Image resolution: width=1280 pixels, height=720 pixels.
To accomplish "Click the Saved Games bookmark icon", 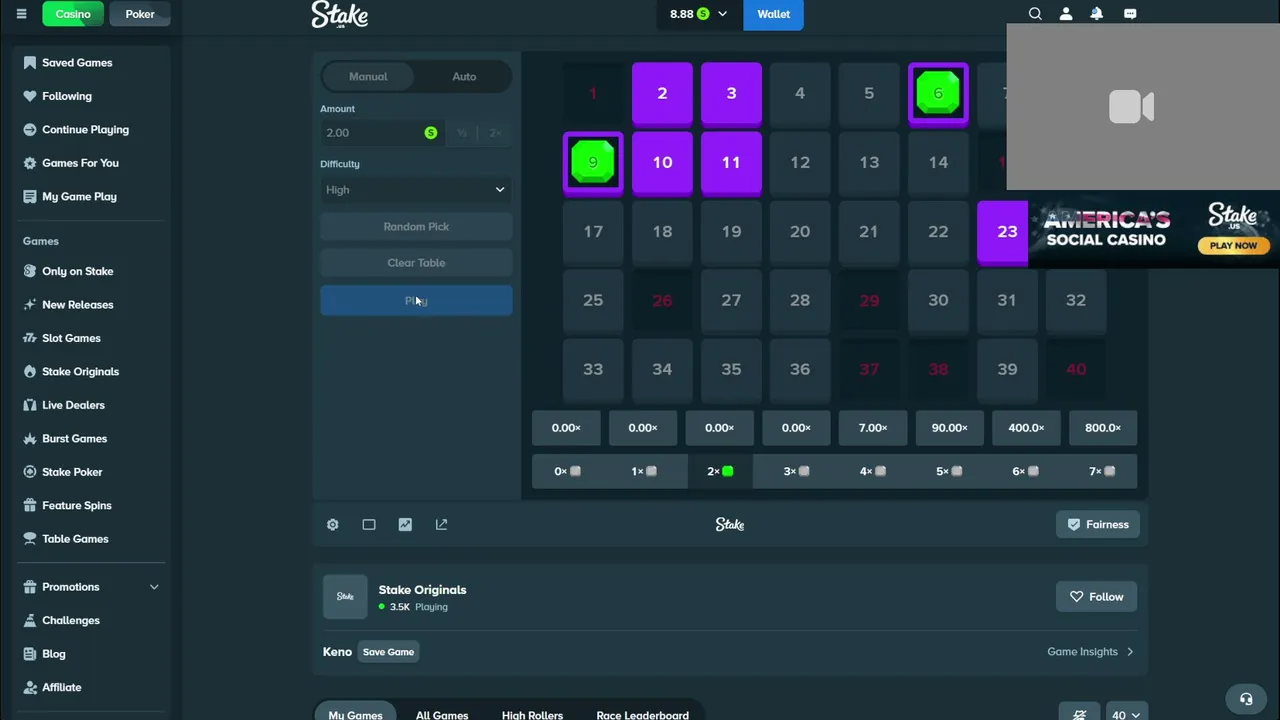I will 30,62.
